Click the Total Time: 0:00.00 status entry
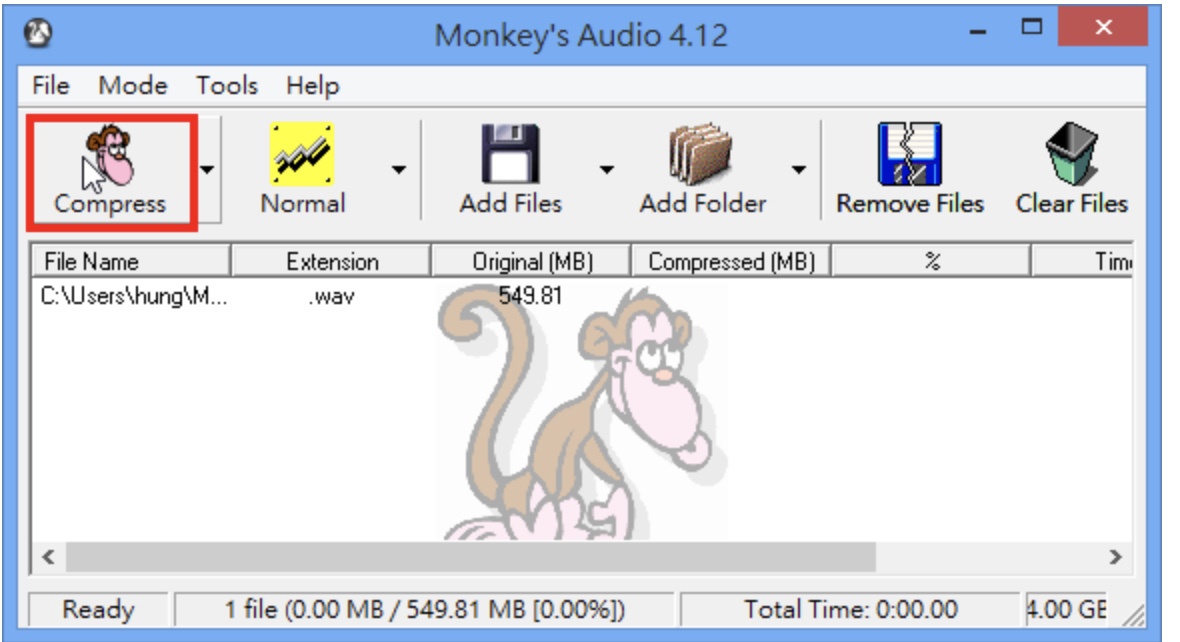The image size is (1180, 642). coord(850,610)
